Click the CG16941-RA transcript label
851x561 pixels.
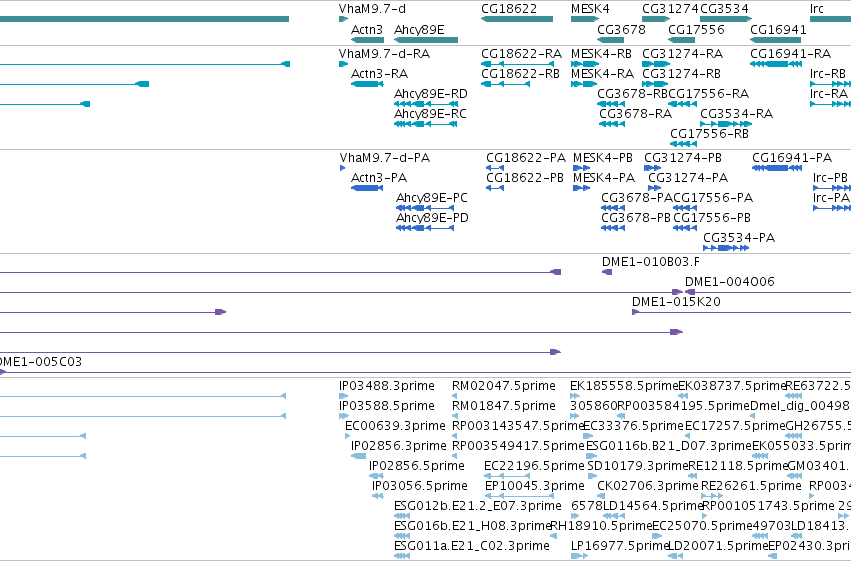tap(791, 54)
